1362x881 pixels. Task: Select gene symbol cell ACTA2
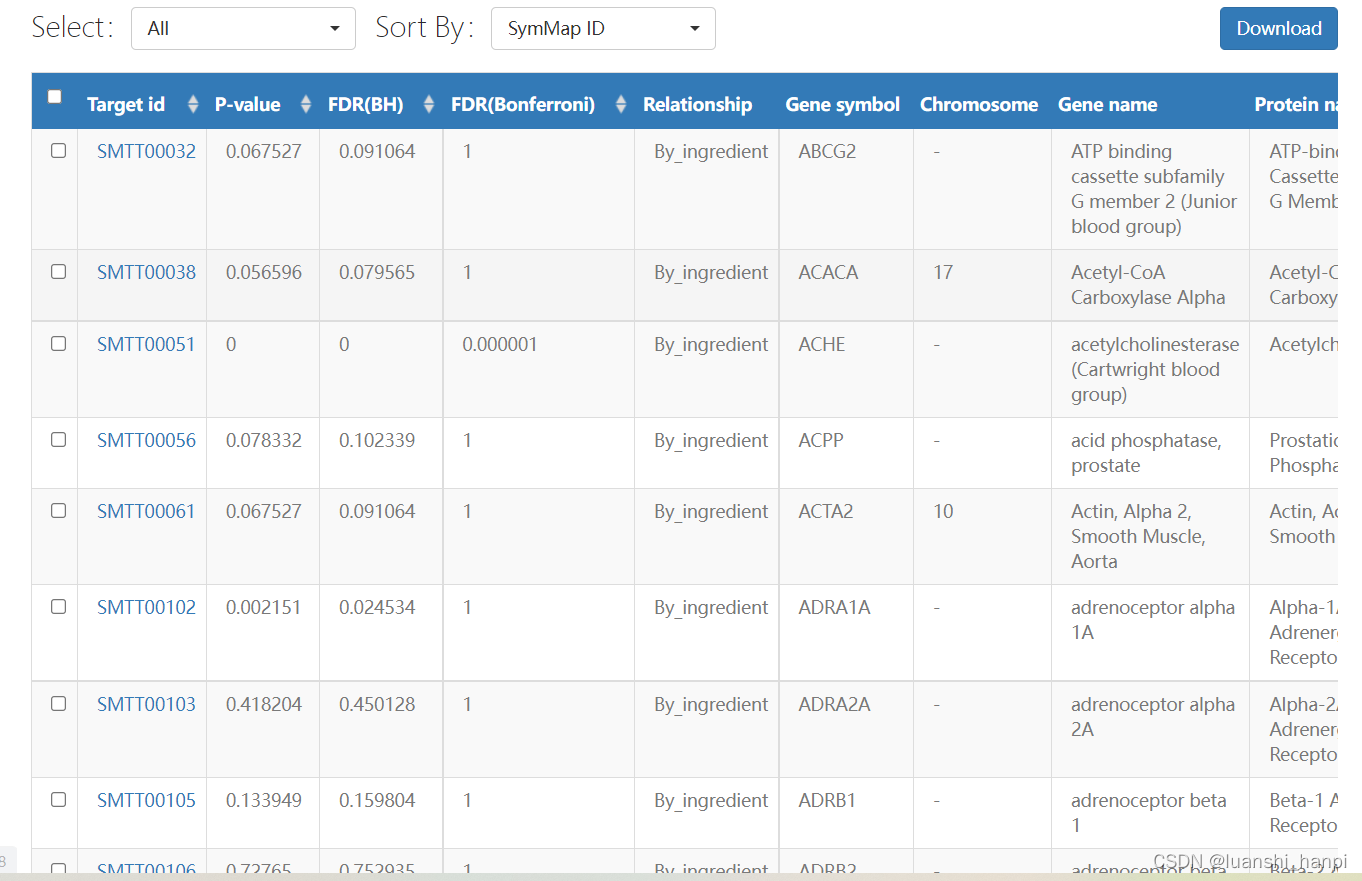click(826, 511)
